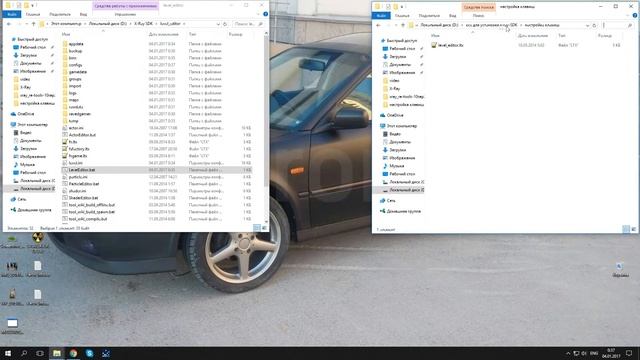Refresh the right Explorer window address bar
This screenshot has width=640, height=360.
coord(594,25)
